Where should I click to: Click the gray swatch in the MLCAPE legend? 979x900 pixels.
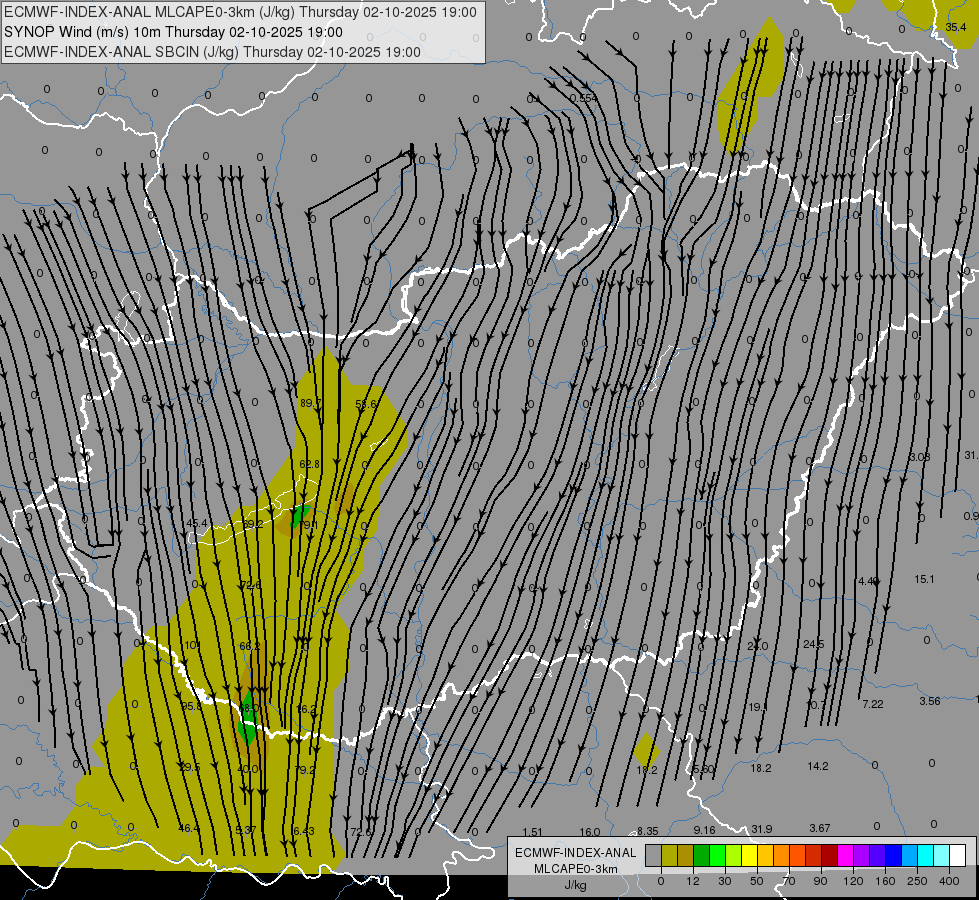point(653,855)
